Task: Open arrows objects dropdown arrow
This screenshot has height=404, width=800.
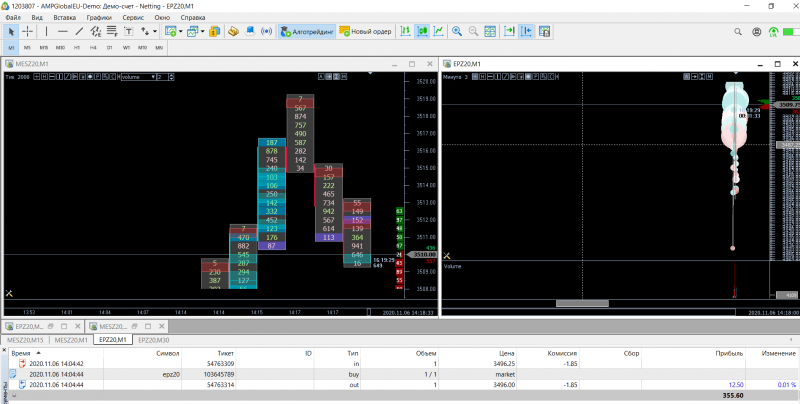Action: coord(155,32)
